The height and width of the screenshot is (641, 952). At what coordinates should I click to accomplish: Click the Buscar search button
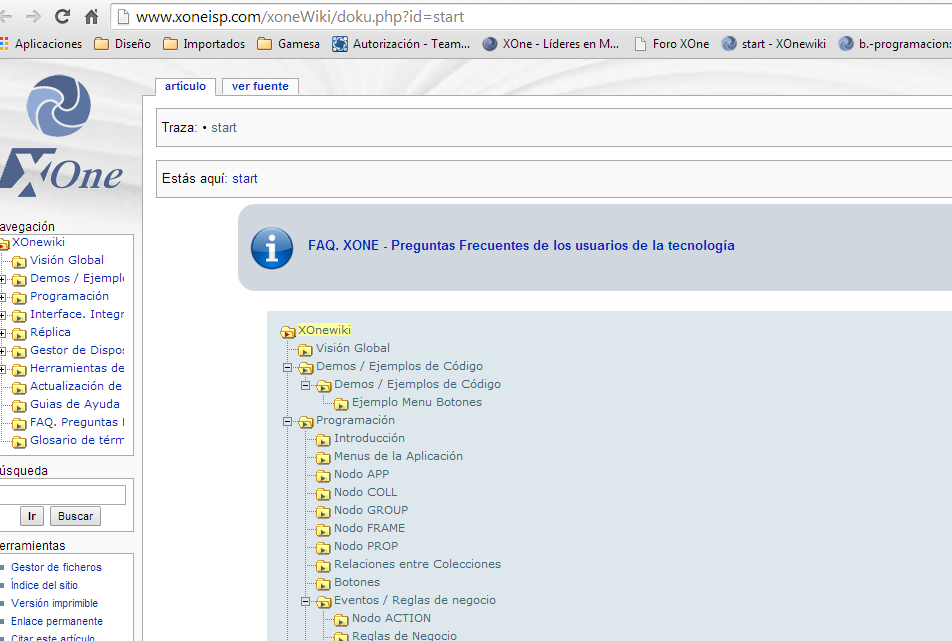pos(75,516)
